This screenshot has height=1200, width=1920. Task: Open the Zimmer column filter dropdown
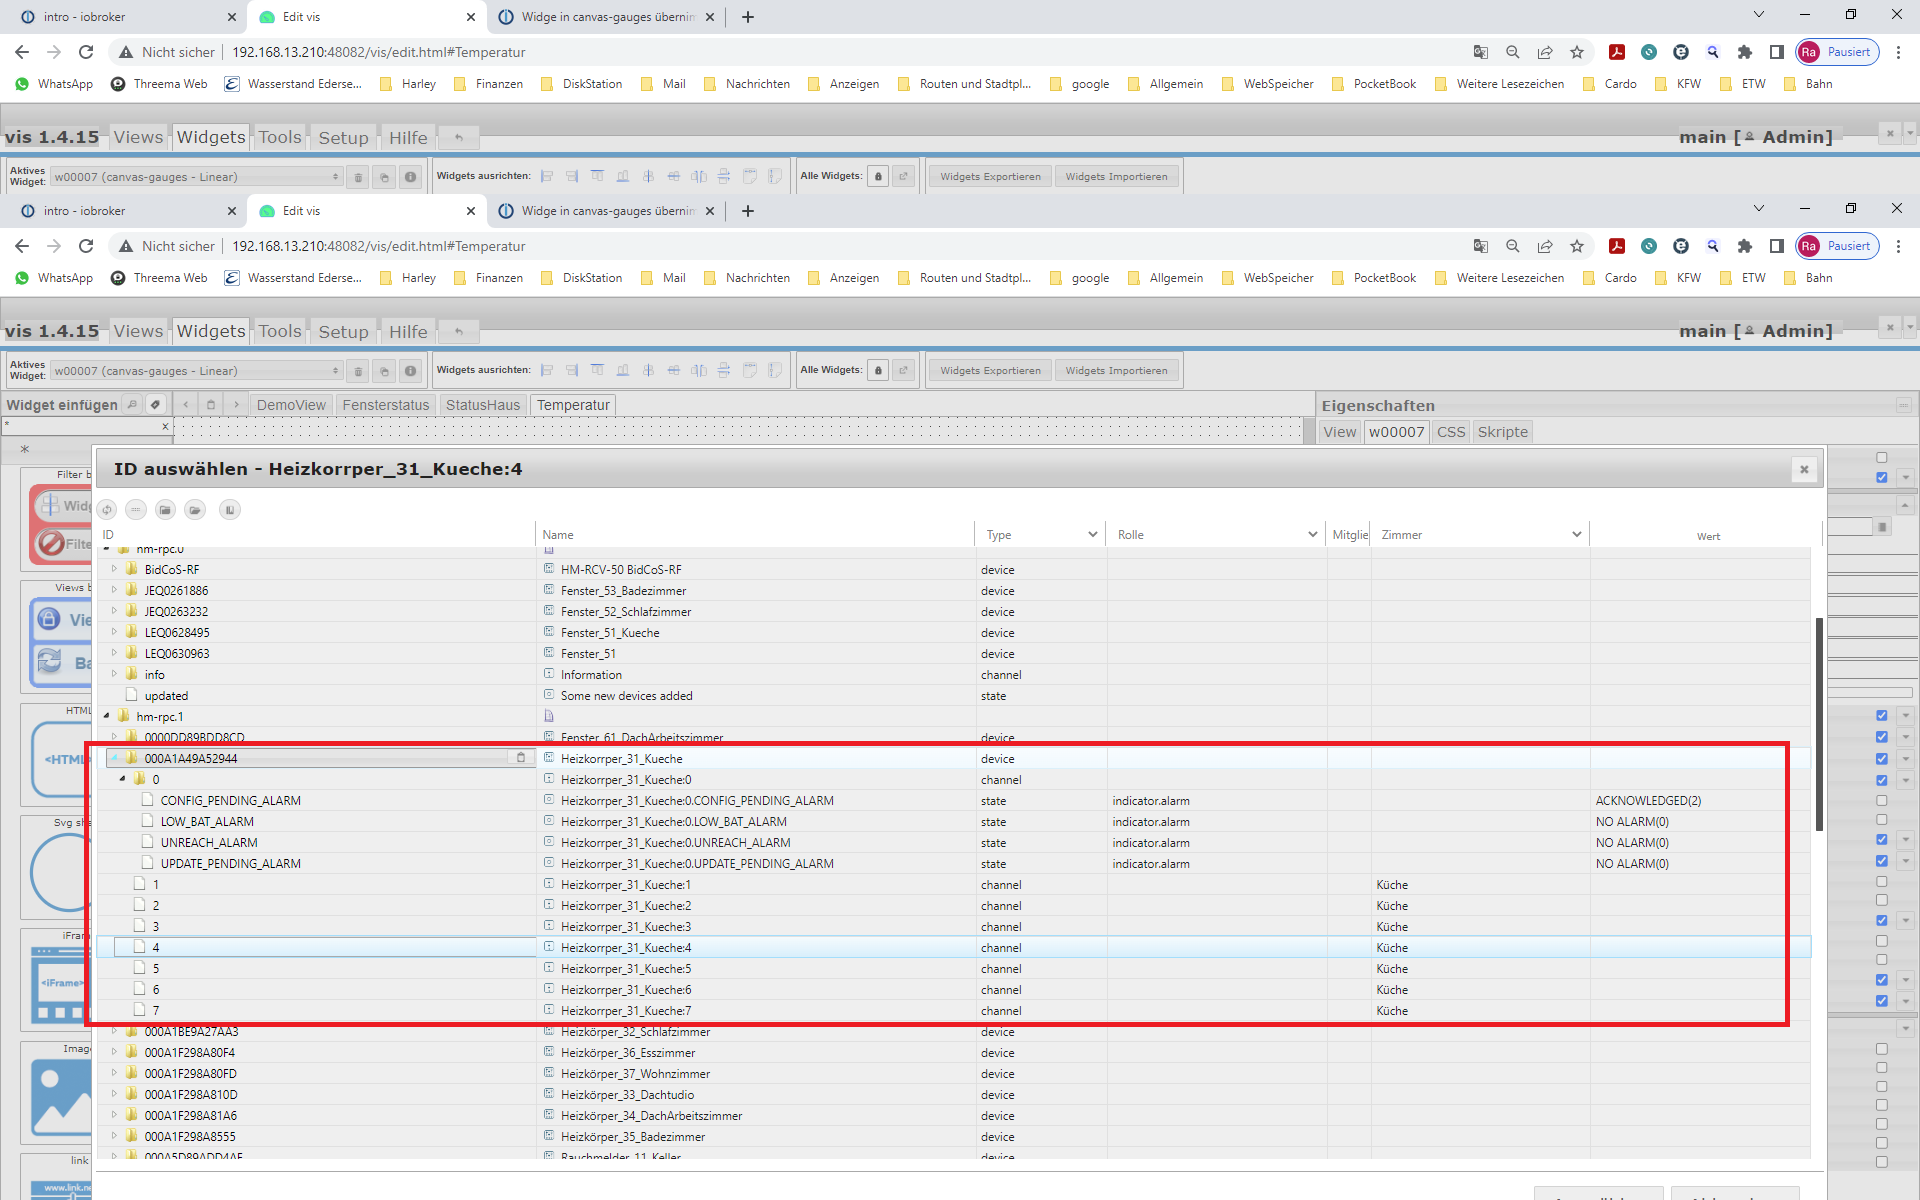tap(1576, 535)
